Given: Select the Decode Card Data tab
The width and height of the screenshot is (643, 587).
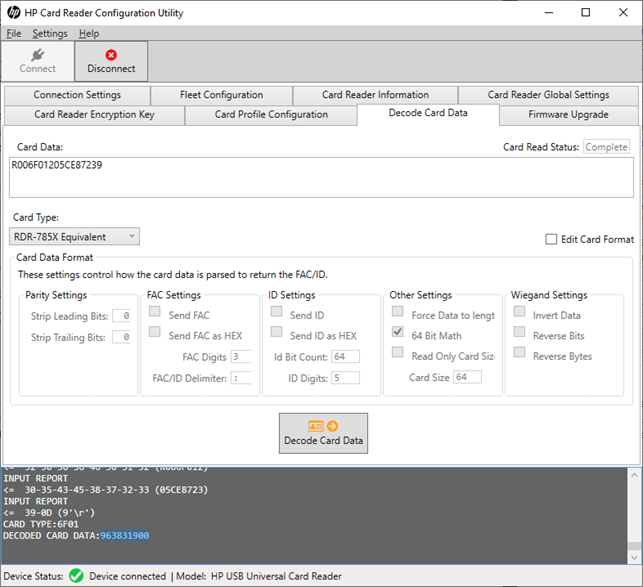Looking at the screenshot, I should (x=428, y=114).
